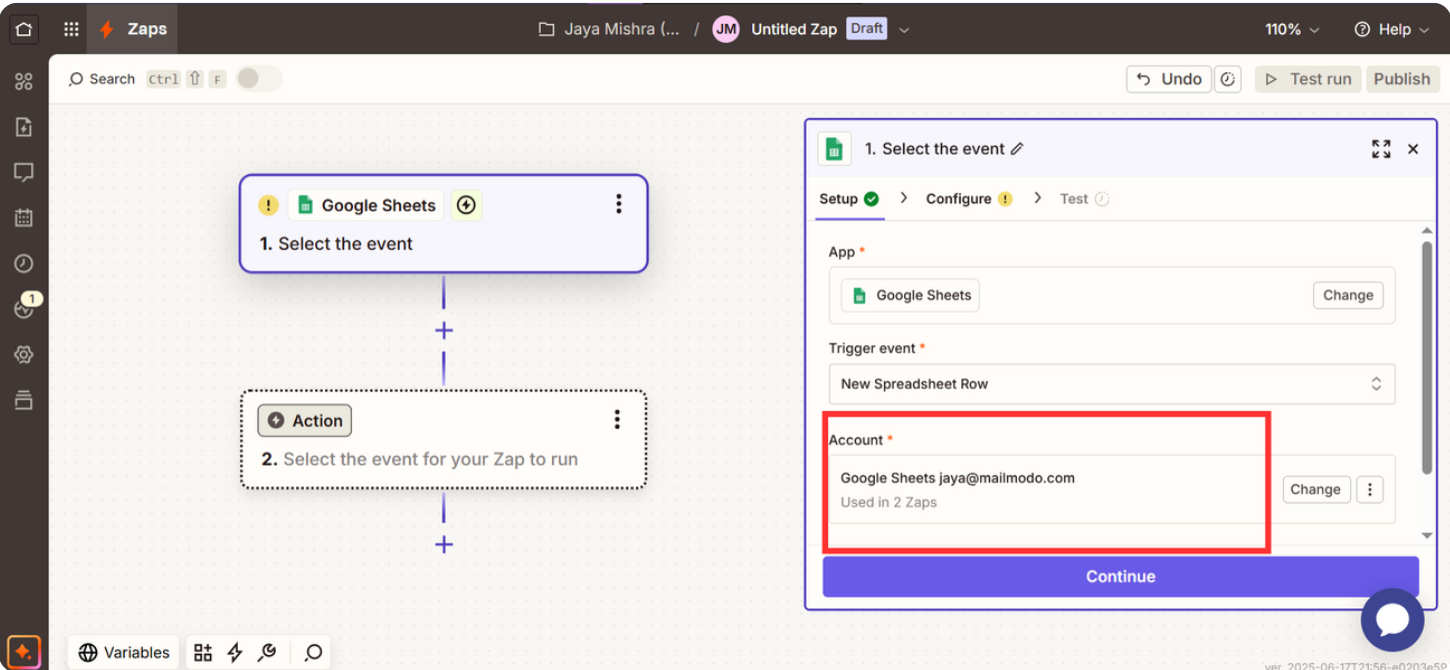Click the yellow warning icon on trigger step

268,205
